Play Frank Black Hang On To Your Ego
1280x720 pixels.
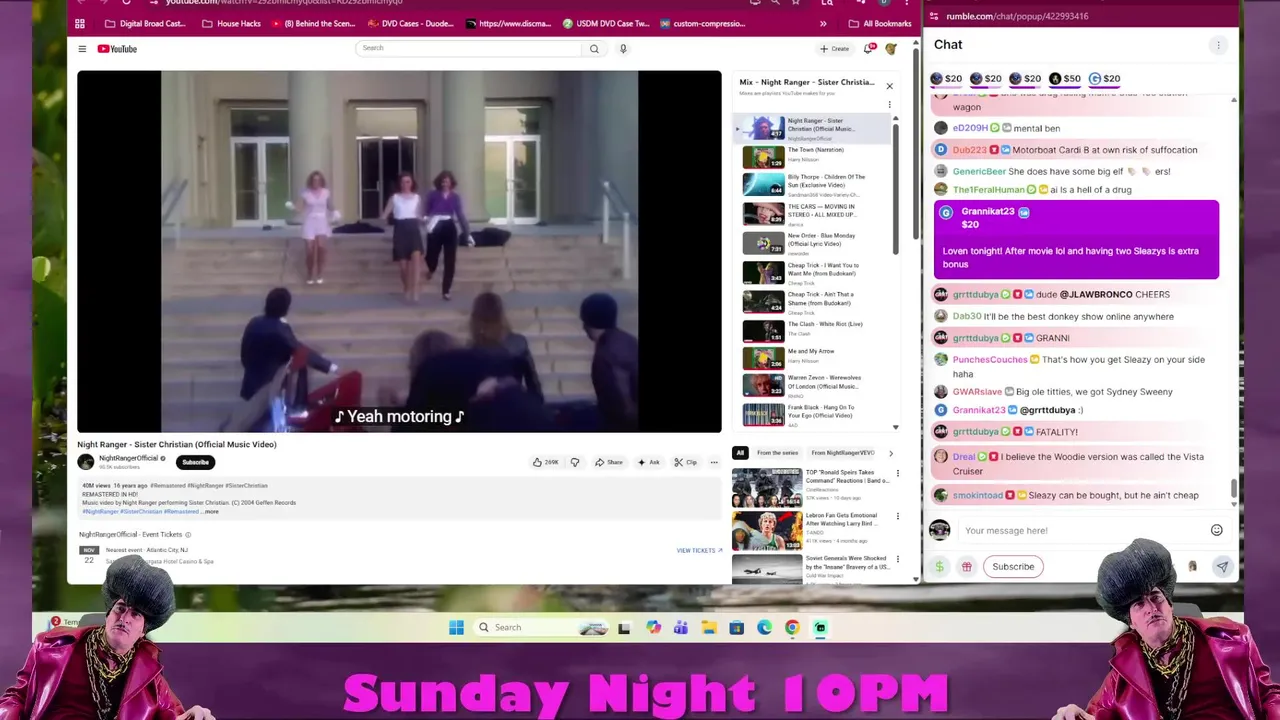pyautogui.click(x=812, y=414)
